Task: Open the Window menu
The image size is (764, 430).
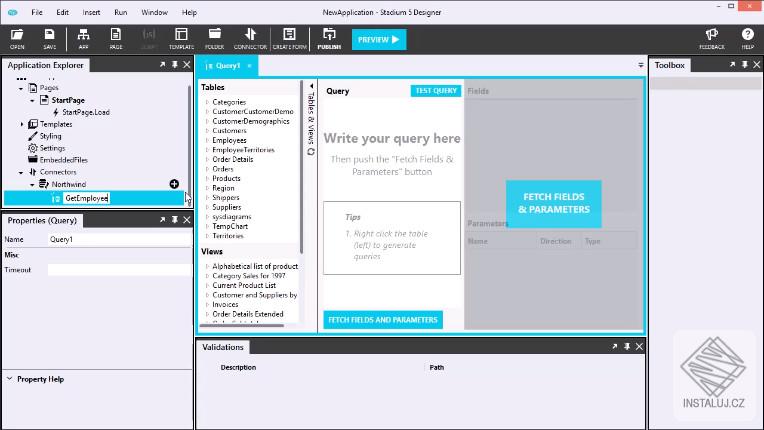Action: [x=154, y=12]
